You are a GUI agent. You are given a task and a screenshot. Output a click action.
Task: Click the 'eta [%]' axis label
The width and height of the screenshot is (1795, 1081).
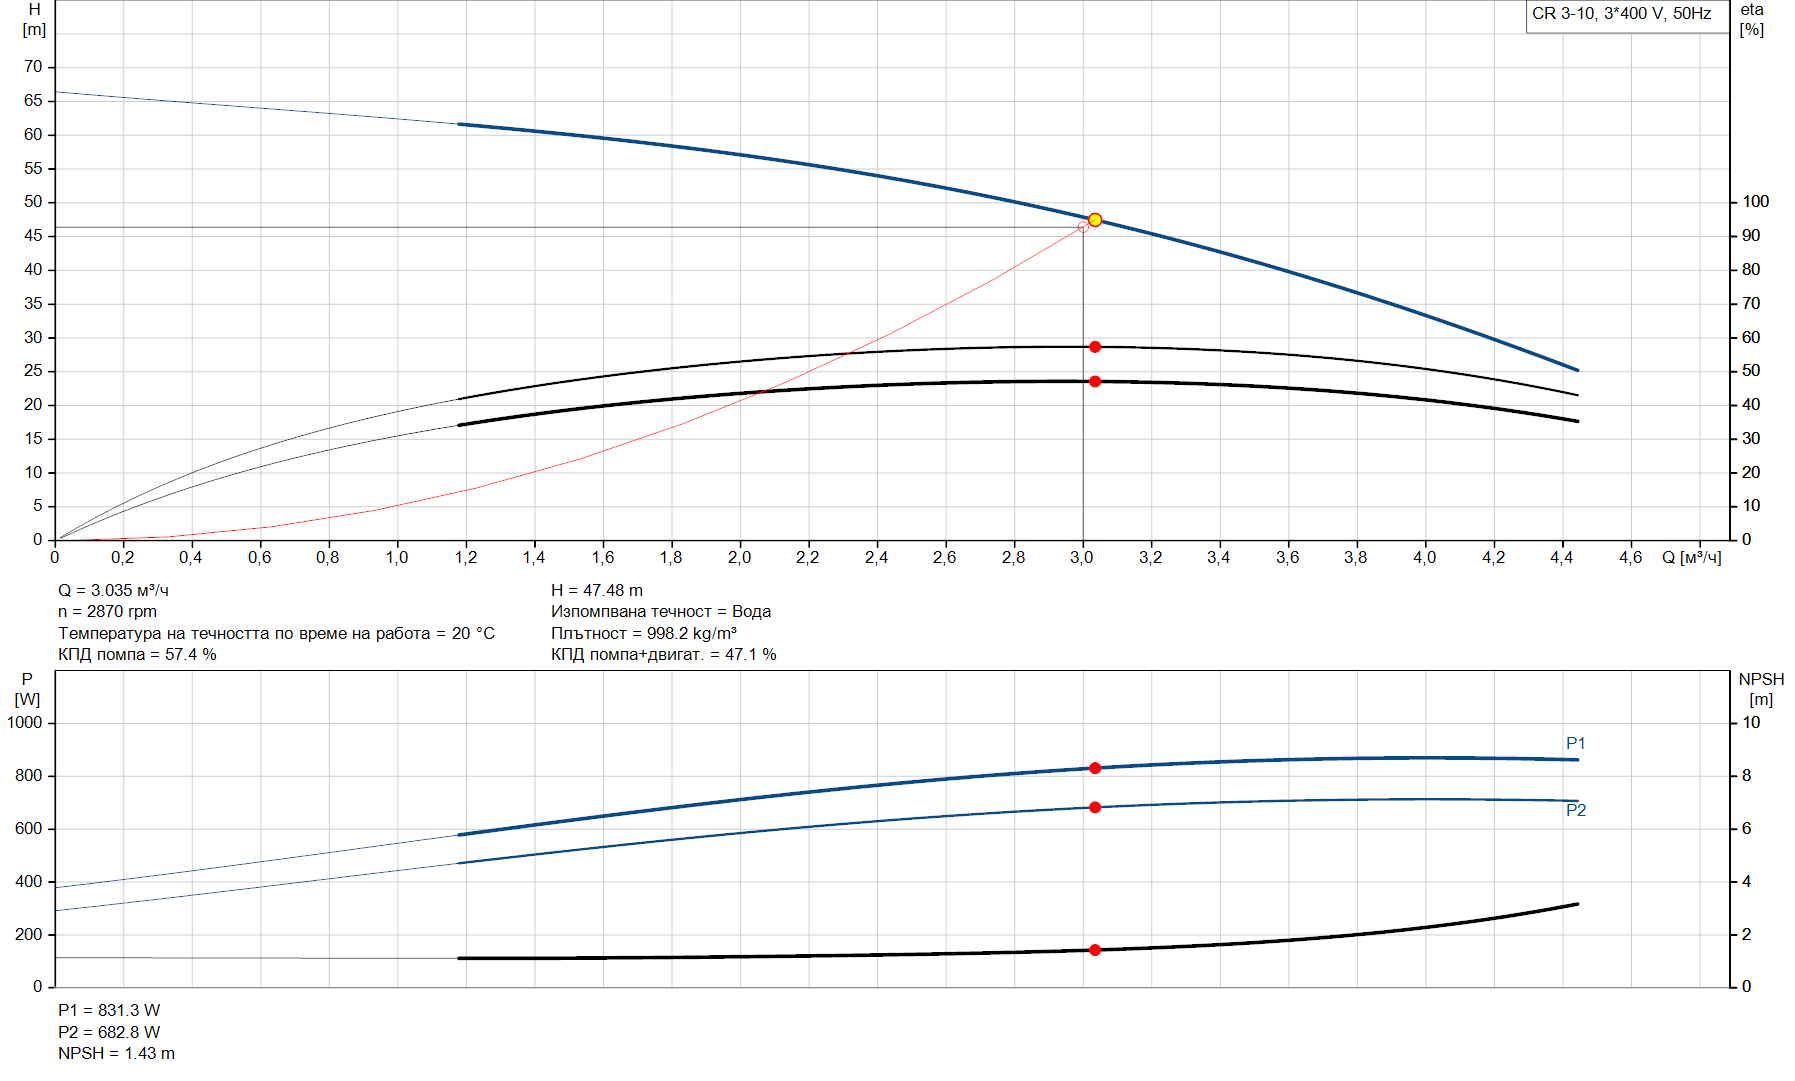tap(1752, 19)
